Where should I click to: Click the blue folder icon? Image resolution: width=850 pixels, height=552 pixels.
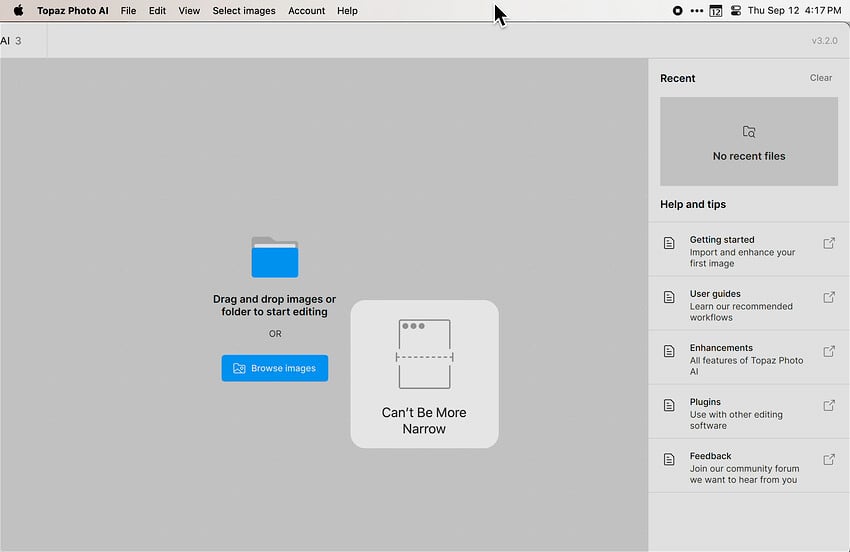pyautogui.click(x=275, y=257)
